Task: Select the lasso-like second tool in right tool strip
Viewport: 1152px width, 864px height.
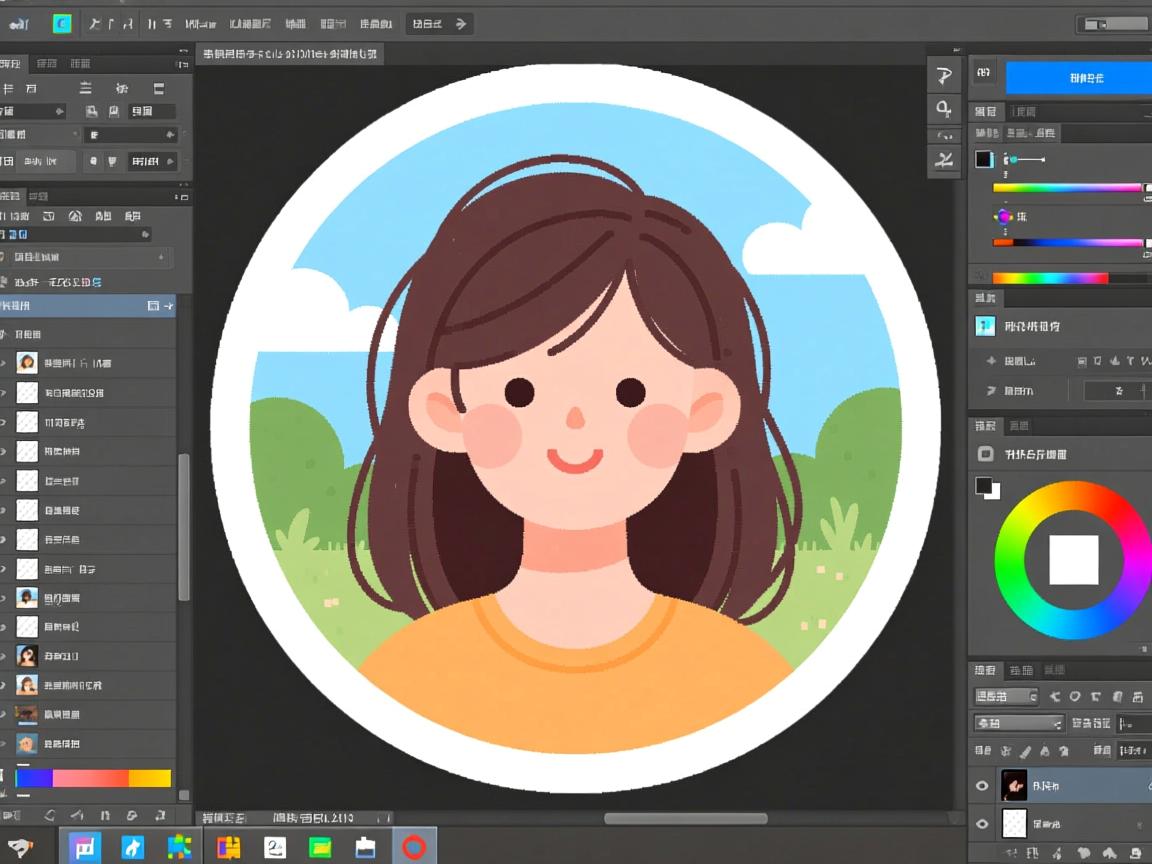Action: [943, 108]
